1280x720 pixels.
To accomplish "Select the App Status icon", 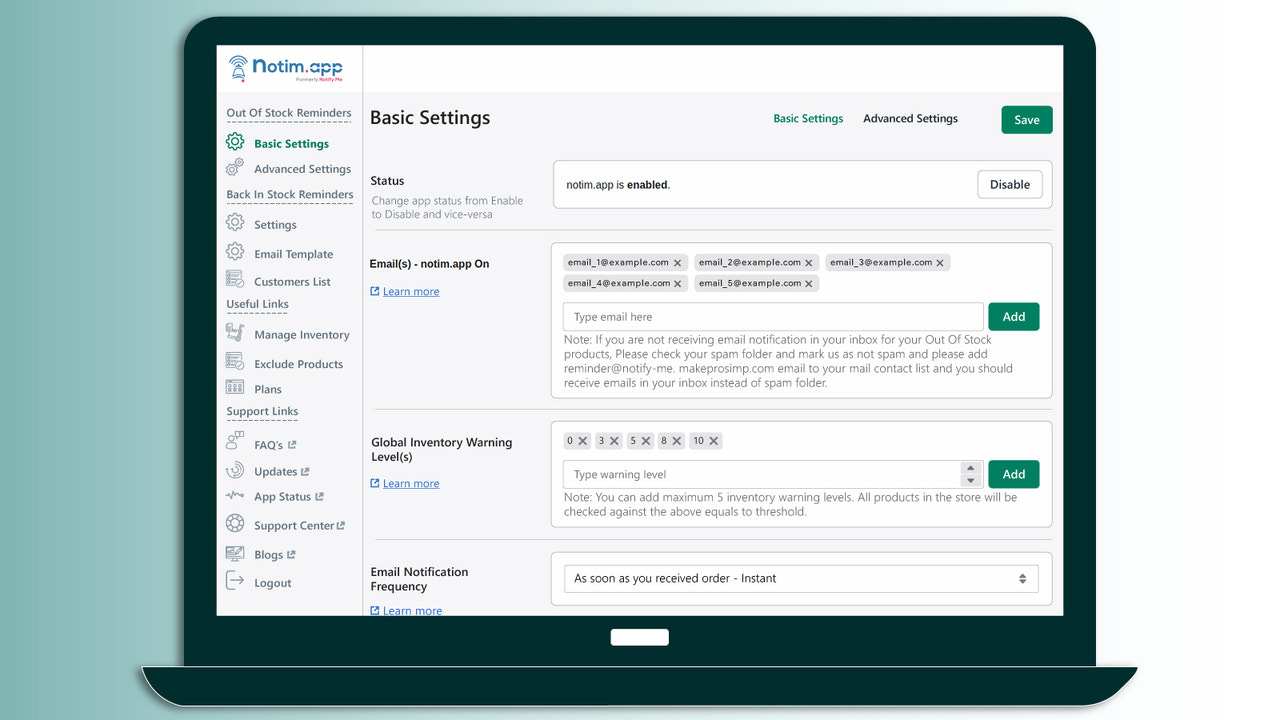I will click(x=234, y=496).
